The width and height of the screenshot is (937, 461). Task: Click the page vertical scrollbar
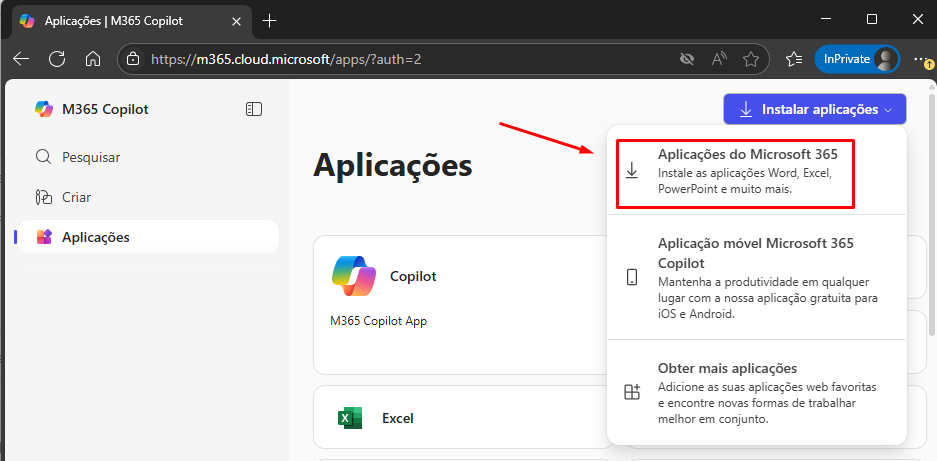click(x=932, y=215)
